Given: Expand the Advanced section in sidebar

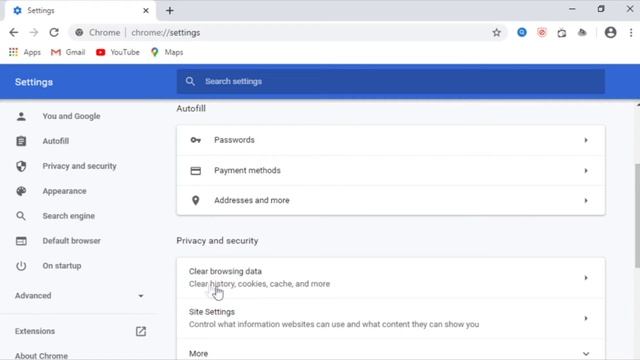Looking at the screenshot, I should pos(80,296).
